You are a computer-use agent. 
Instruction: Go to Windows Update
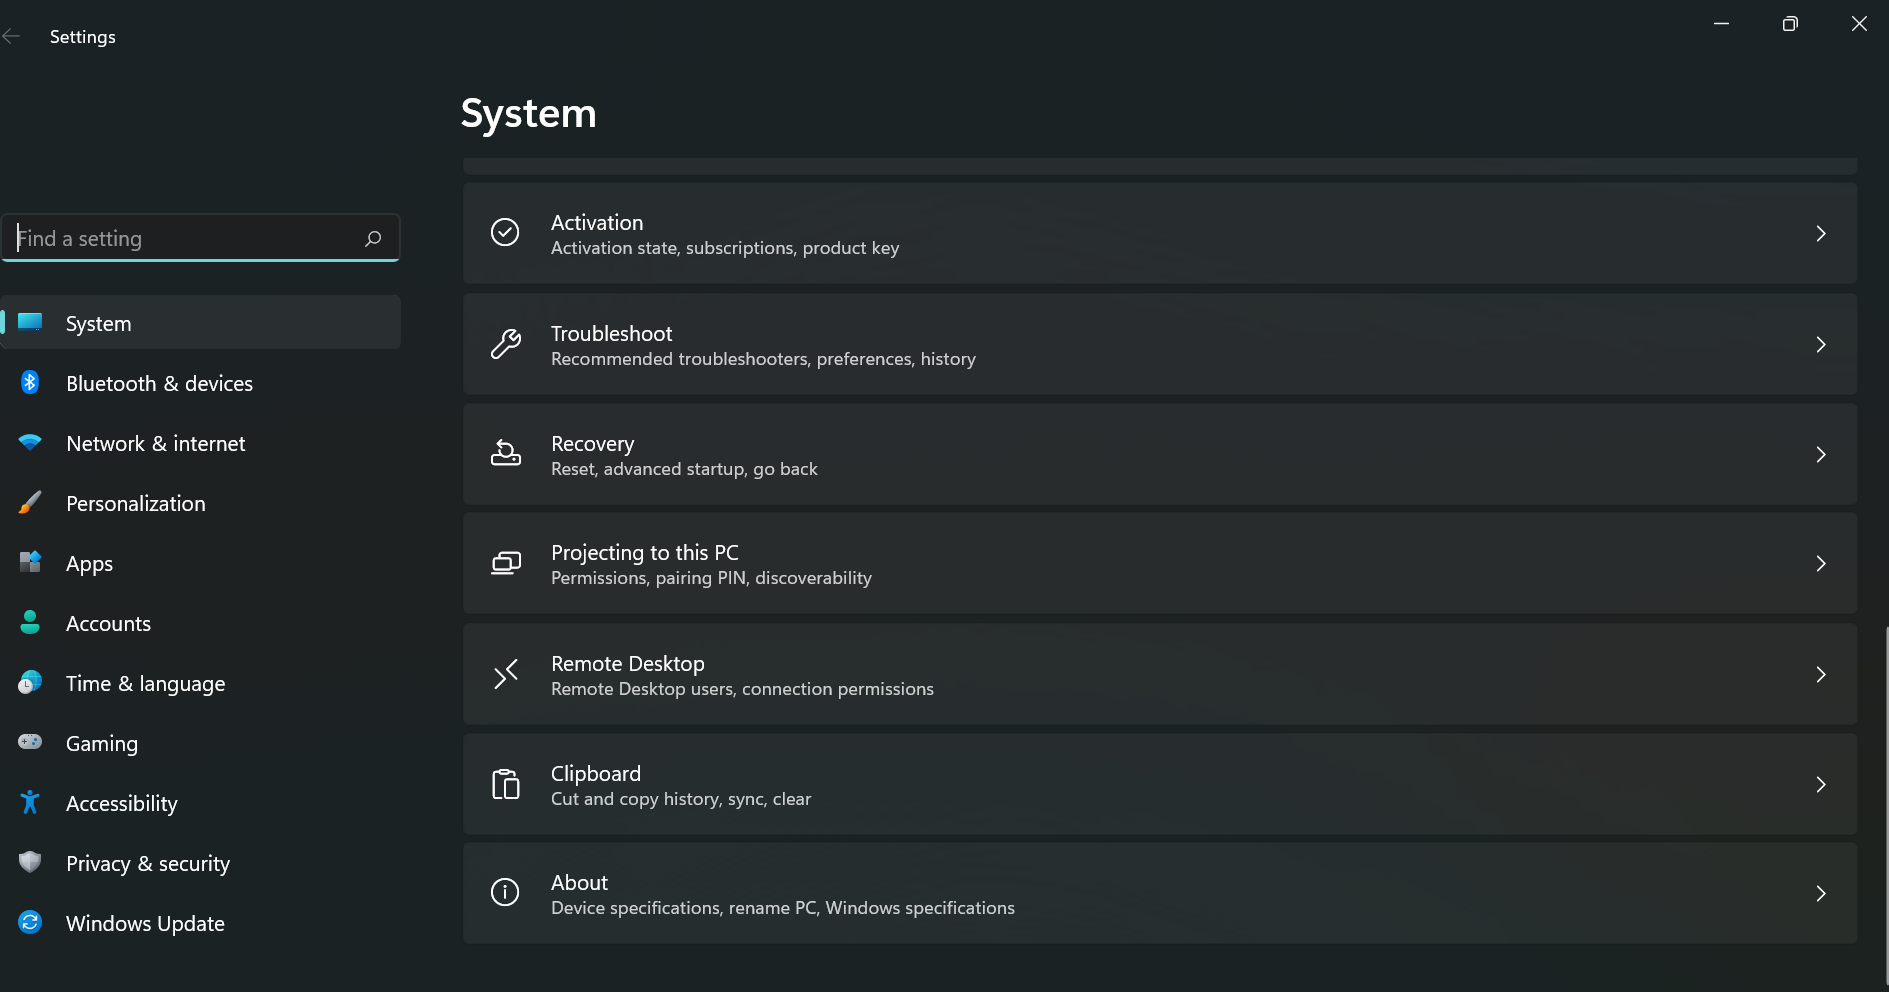[200, 923]
